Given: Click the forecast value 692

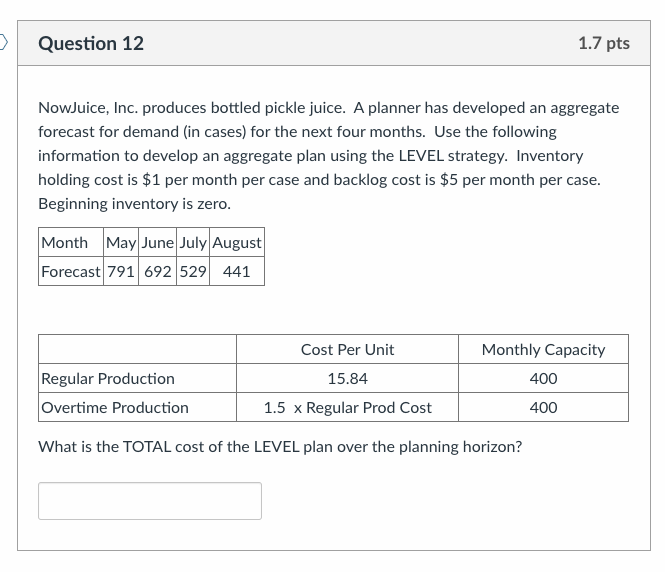Looking at the screenshot, I should [157, 271].
